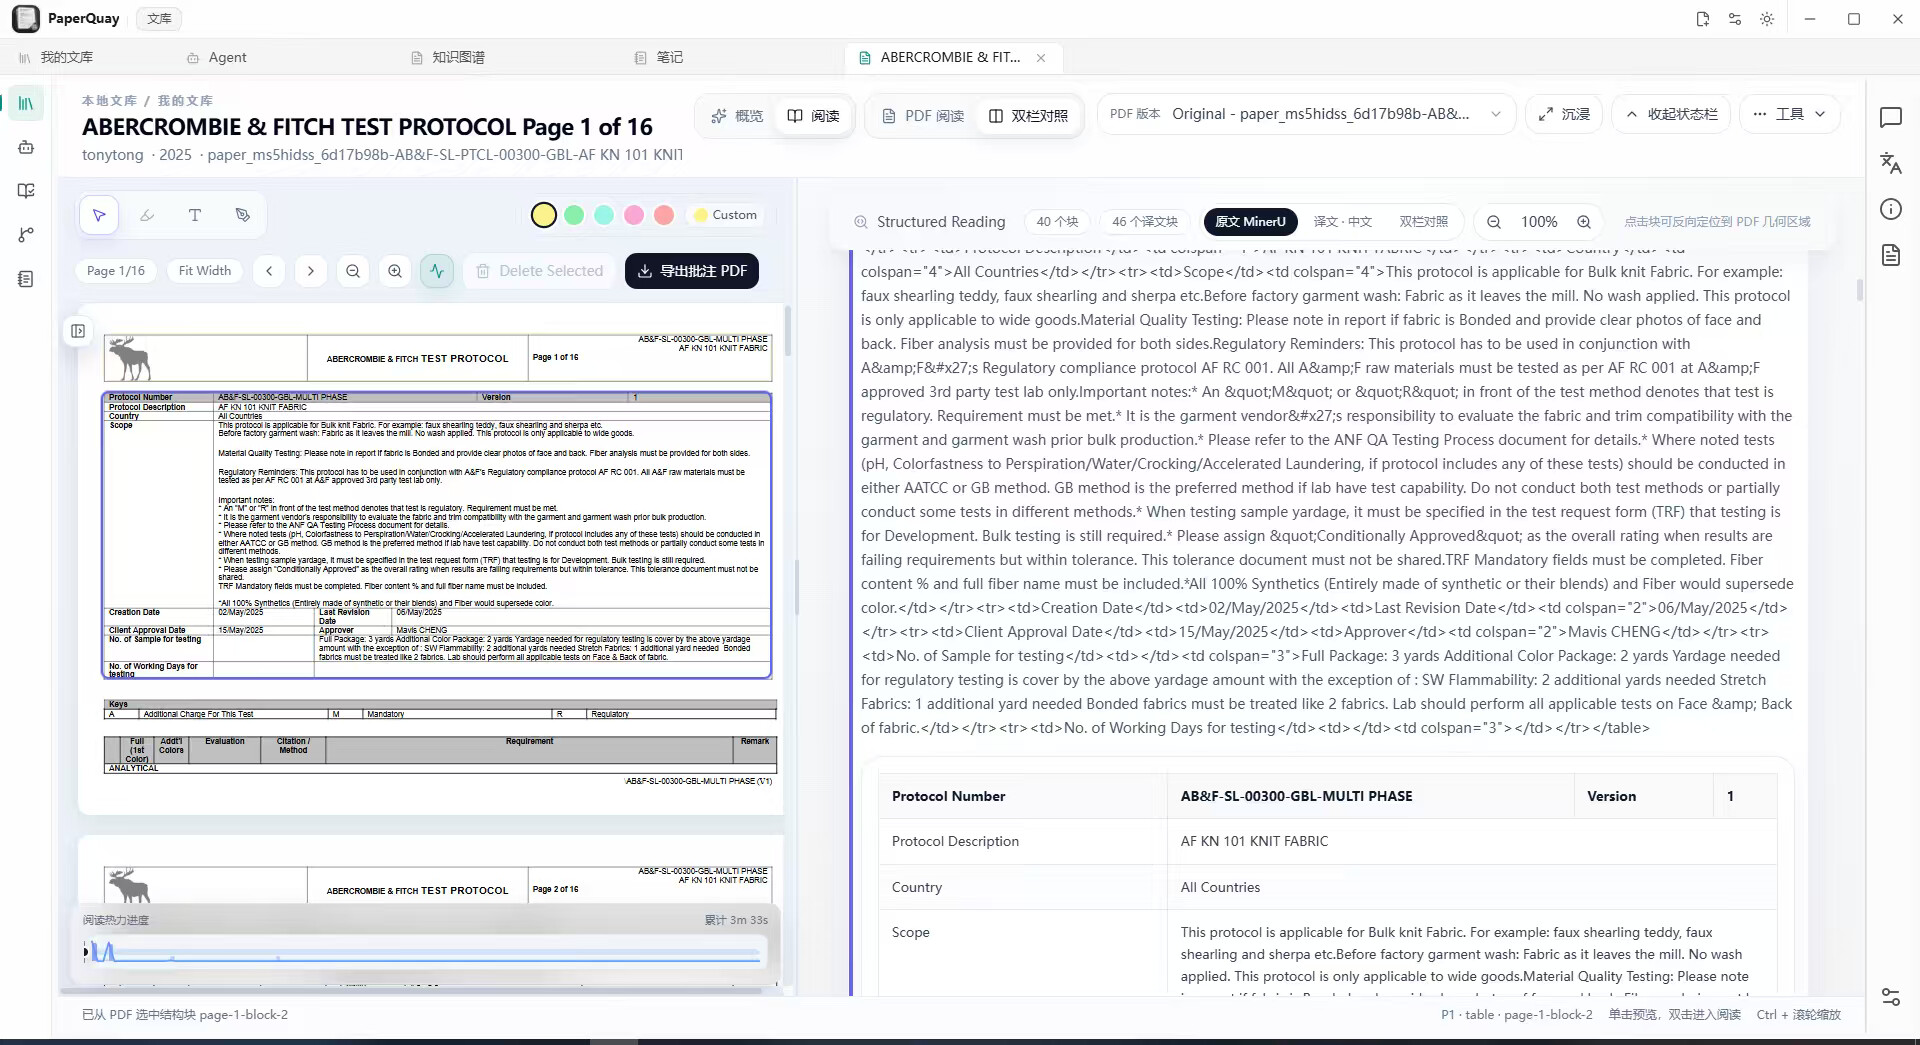Viewport: 1920px width, 1045px height.
Task: Zoom in the structured reading pane
Action: [x=1584, y=222]
